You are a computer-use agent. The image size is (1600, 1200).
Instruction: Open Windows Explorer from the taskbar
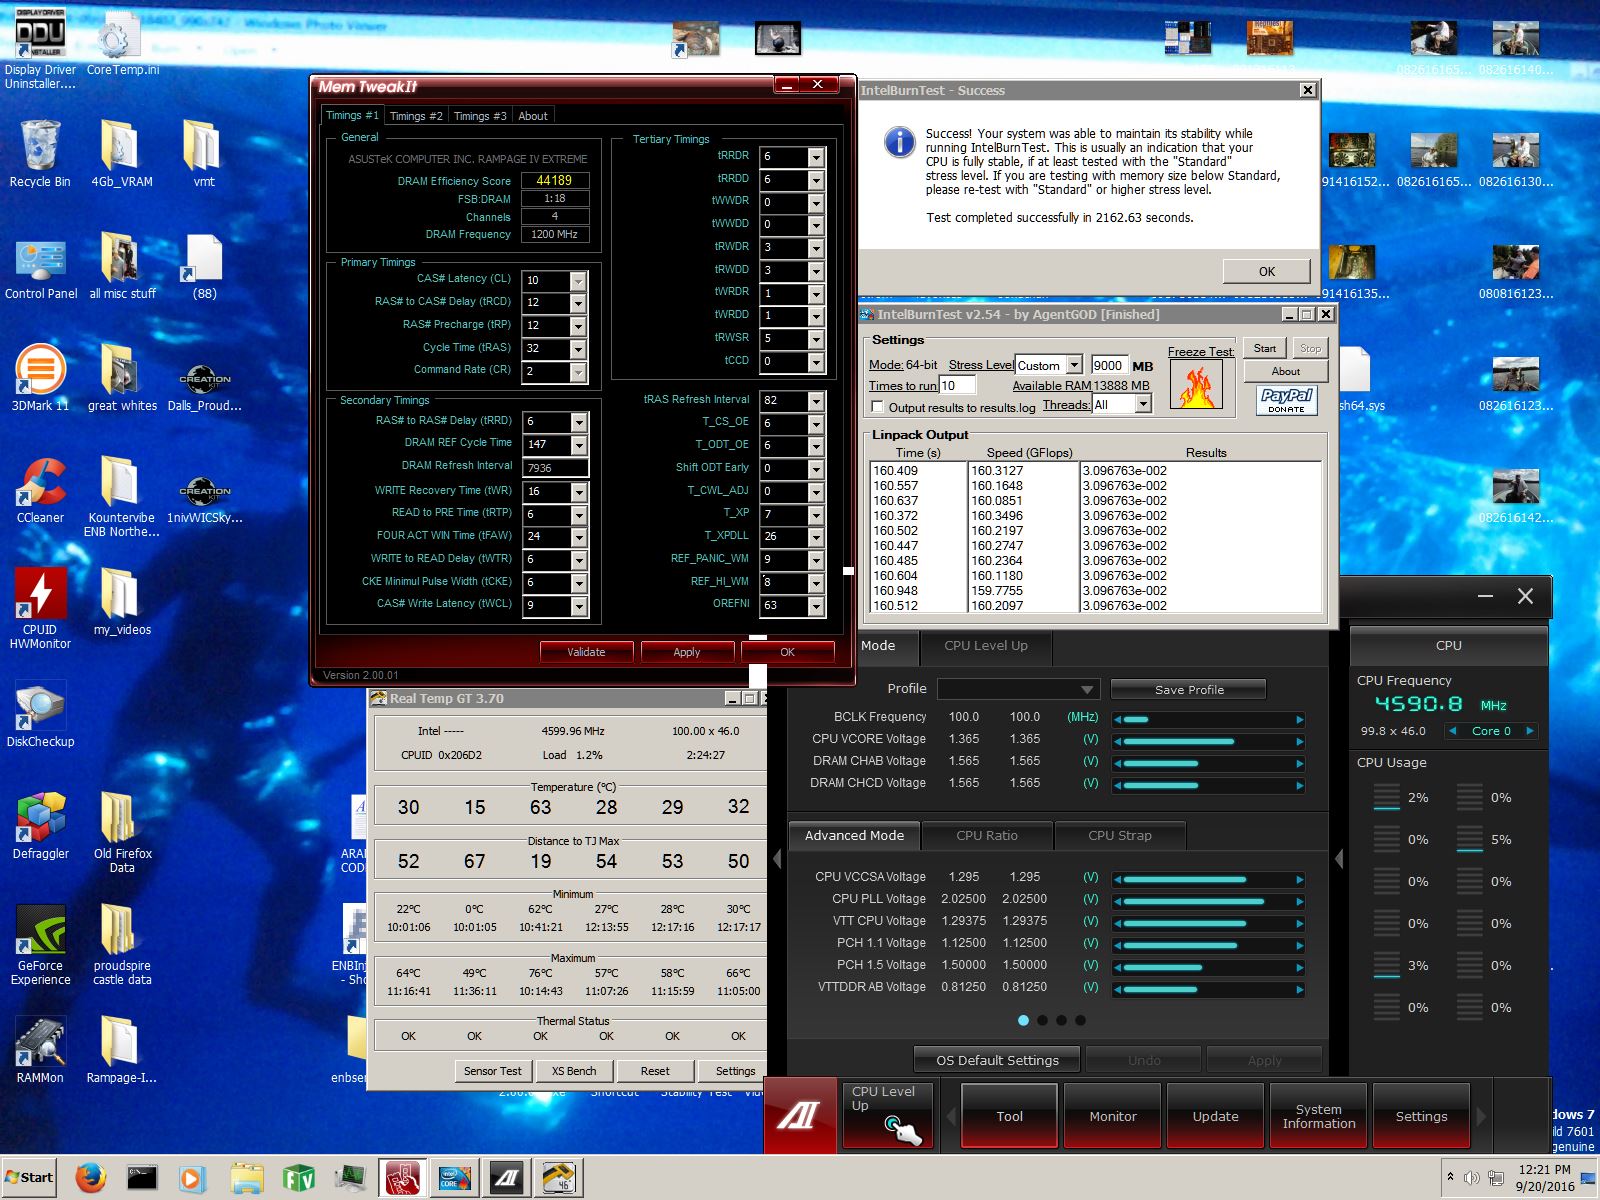click(x=246, y=1178)
